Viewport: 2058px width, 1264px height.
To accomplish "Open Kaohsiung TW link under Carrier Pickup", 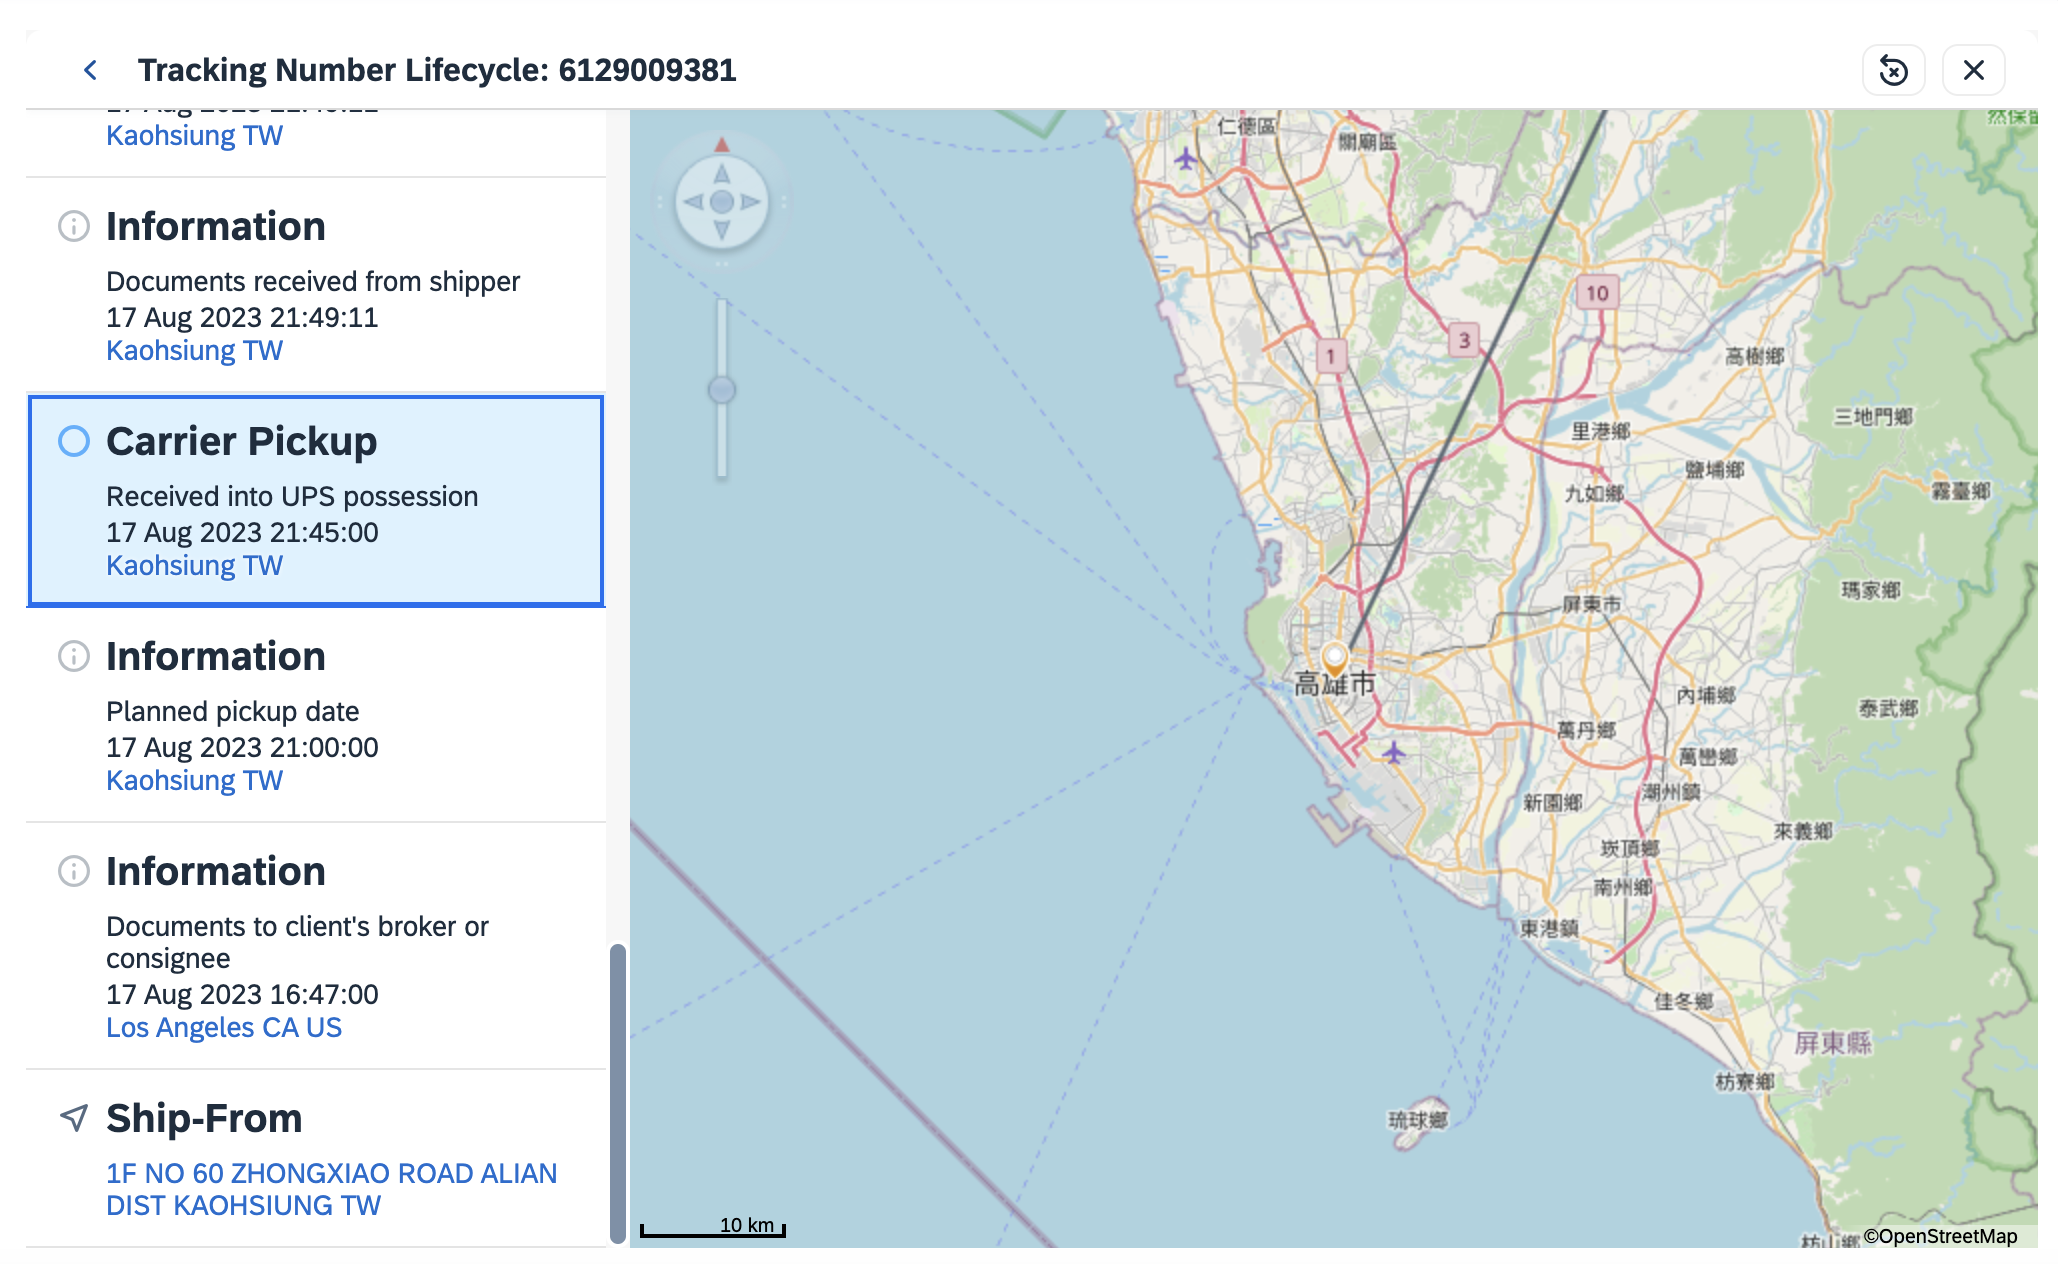I will click(x=194, y=566).
